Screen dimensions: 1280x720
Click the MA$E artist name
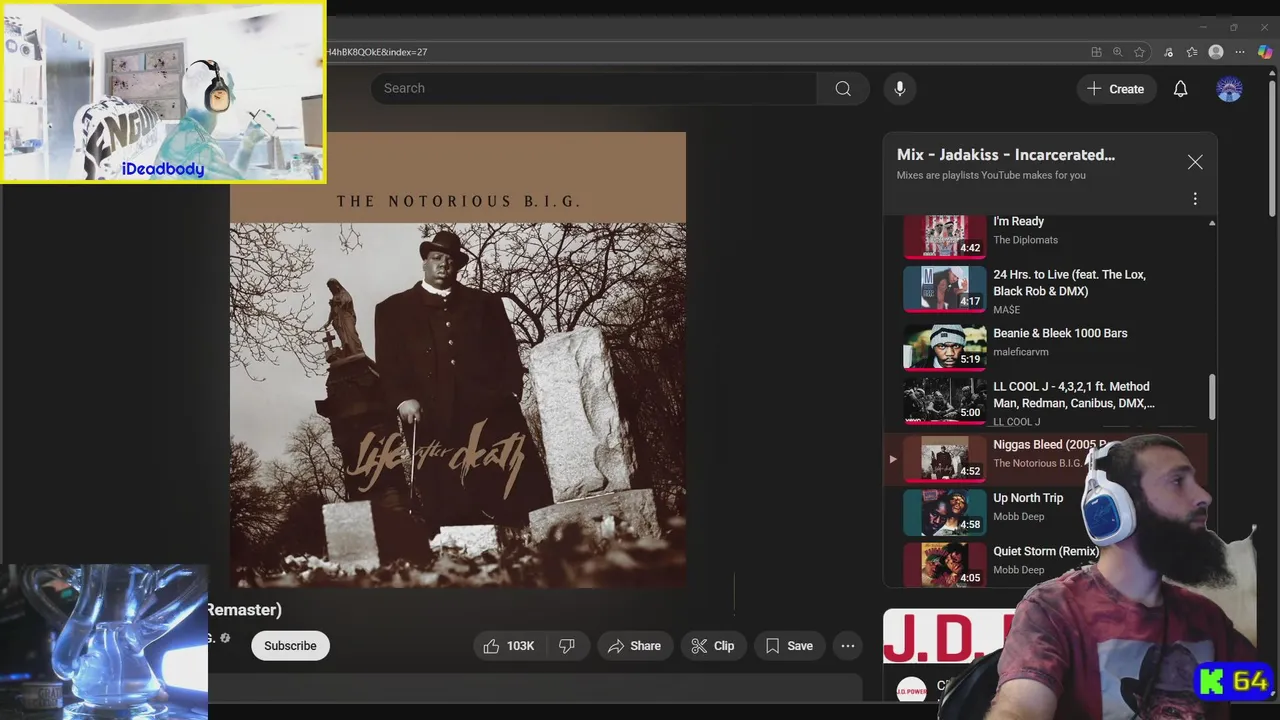[1006, 310]
